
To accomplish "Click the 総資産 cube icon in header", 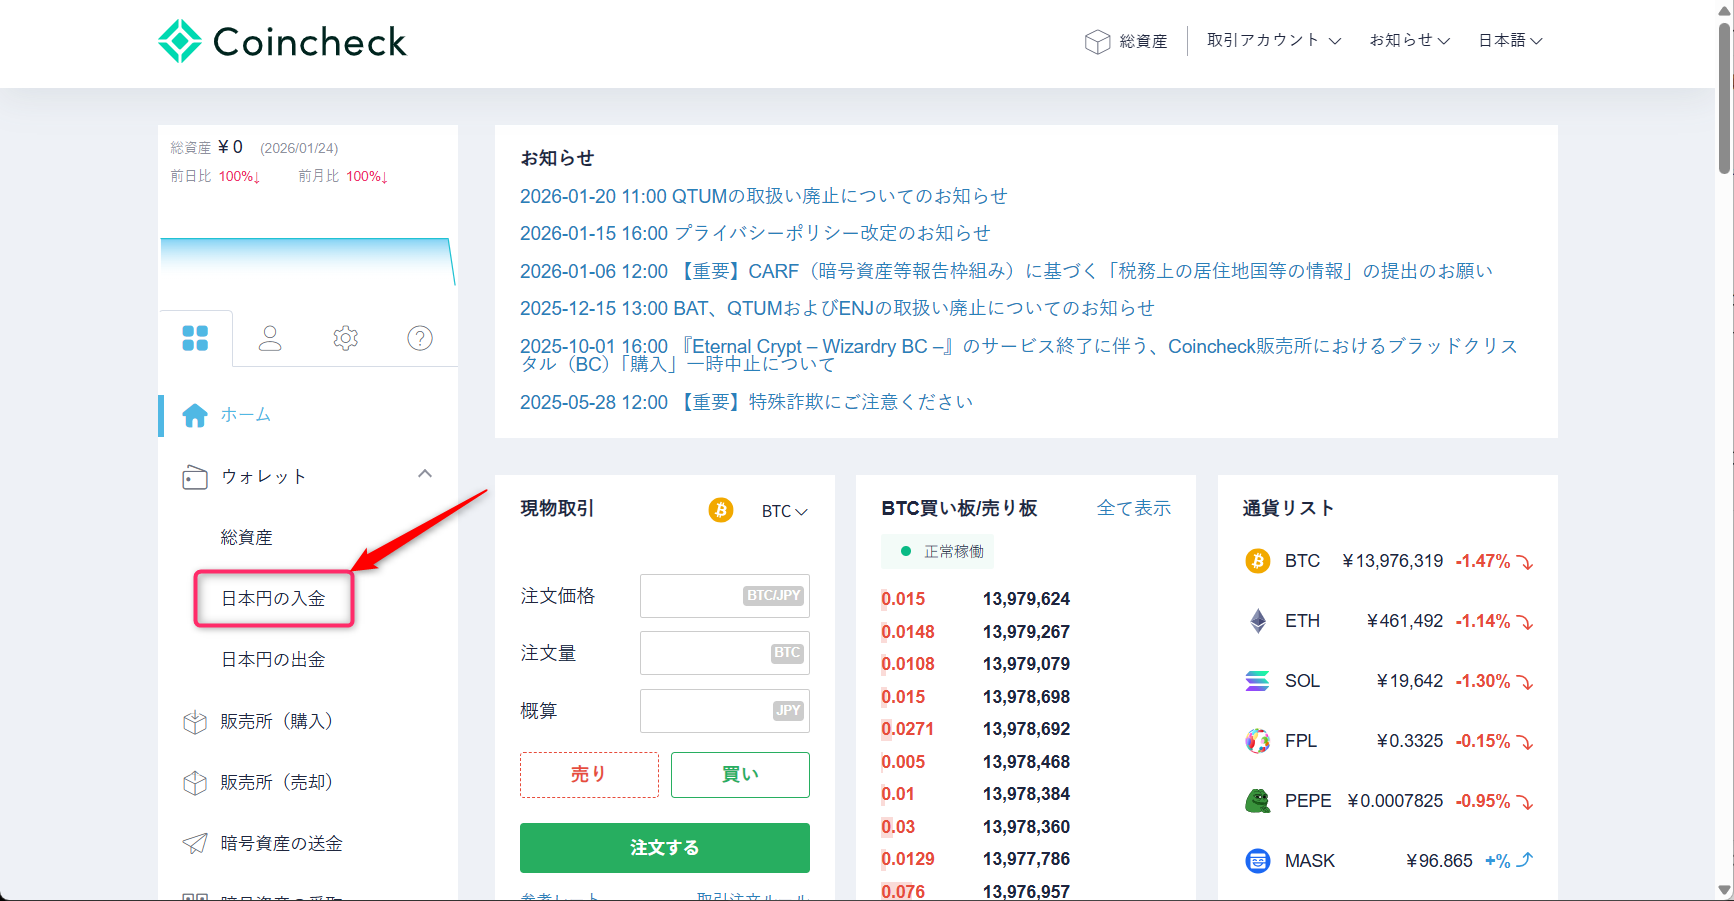I will pyautogui.click(x=1097, y=41).
